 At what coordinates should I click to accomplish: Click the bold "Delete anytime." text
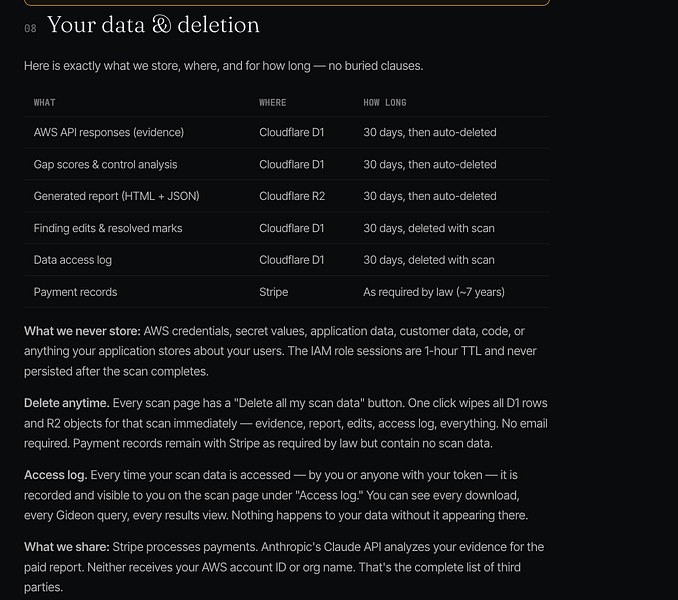coord(67,403)
